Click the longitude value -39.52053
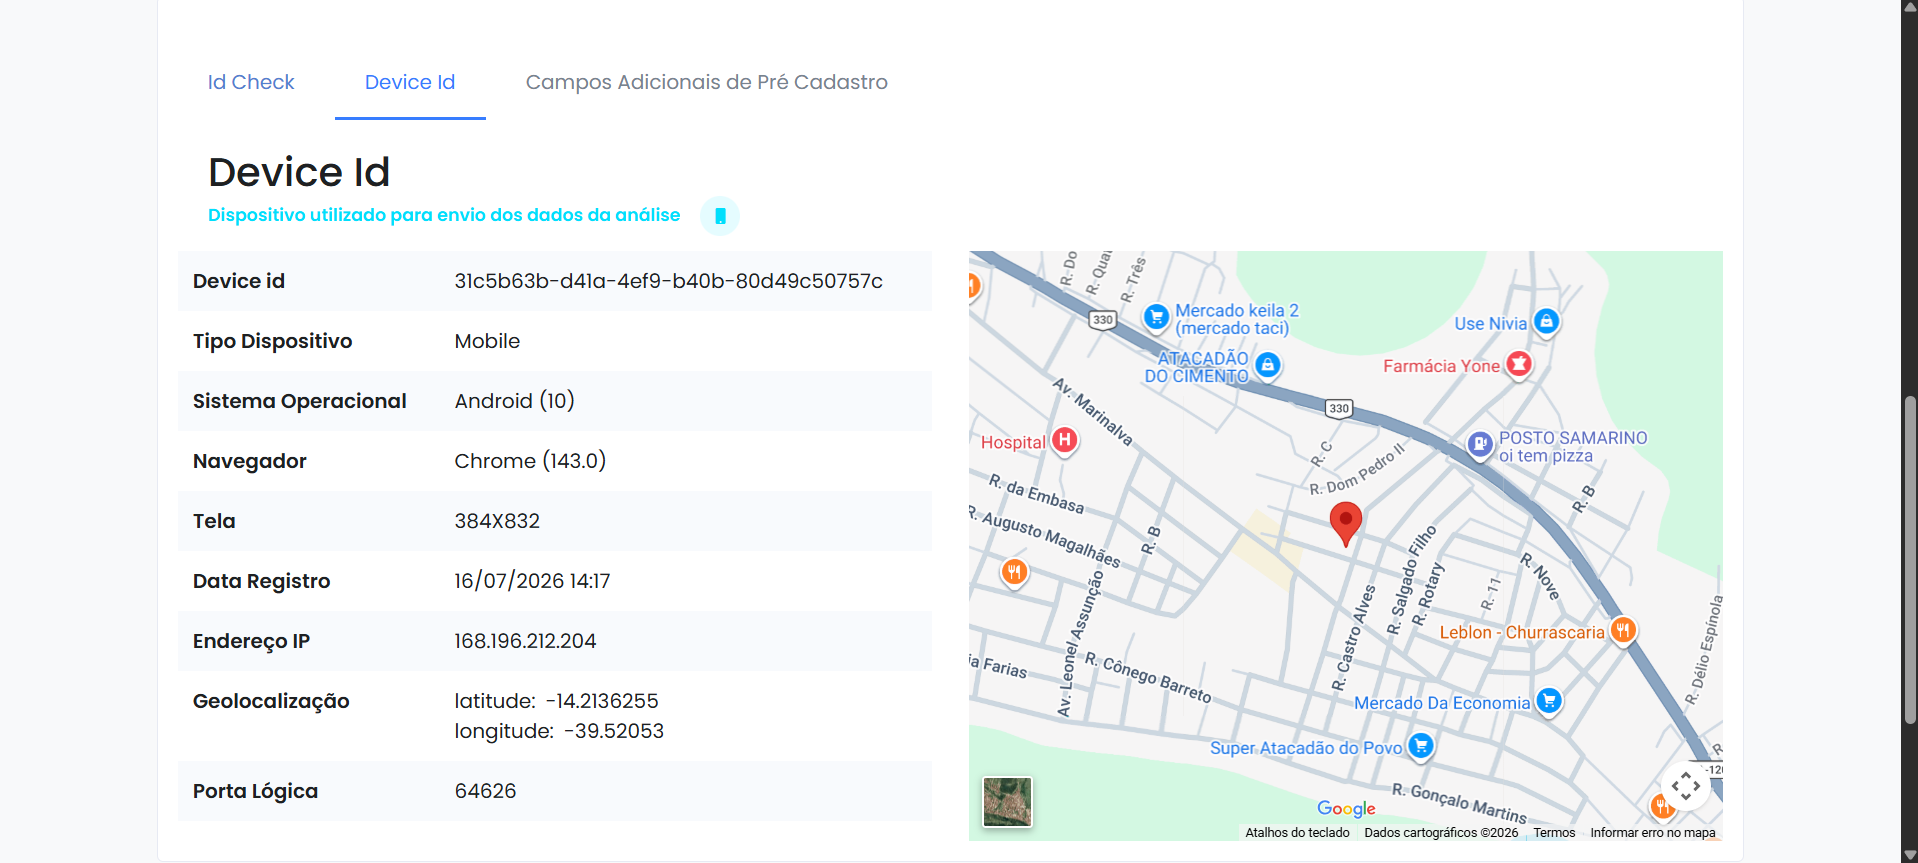 tap(614, 731)
